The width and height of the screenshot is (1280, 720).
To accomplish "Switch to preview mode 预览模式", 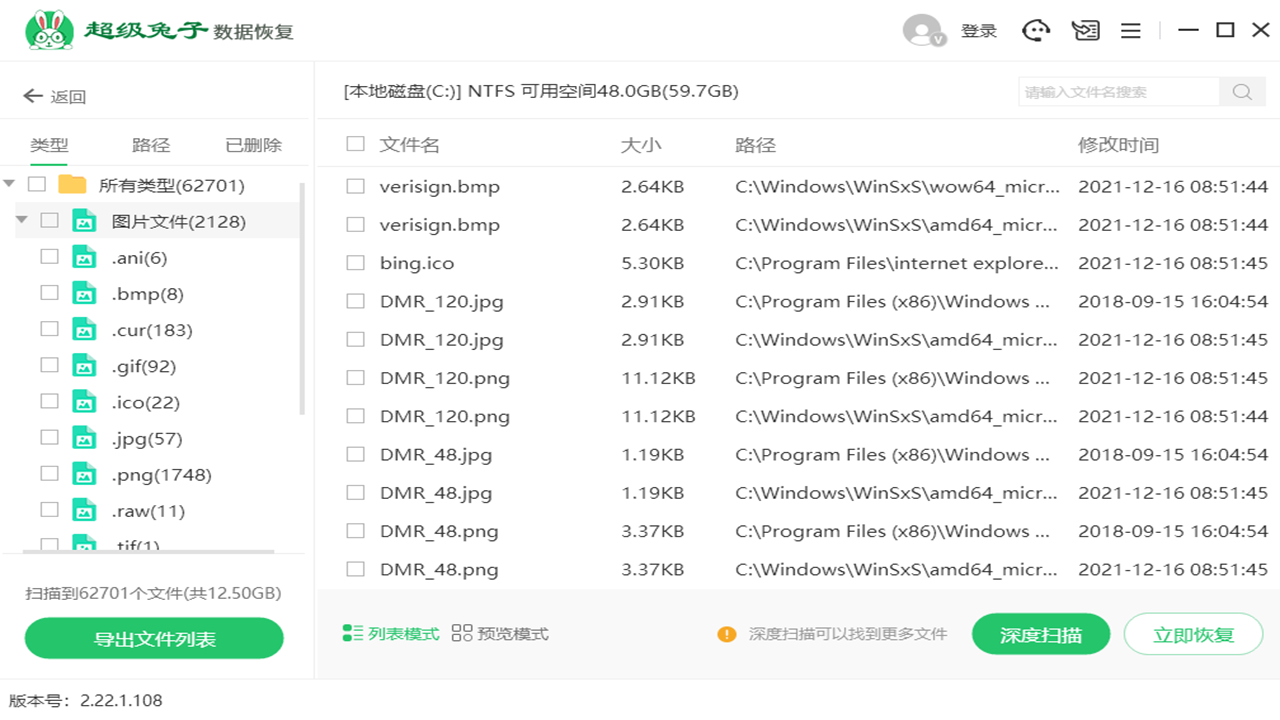I will 500,634.
